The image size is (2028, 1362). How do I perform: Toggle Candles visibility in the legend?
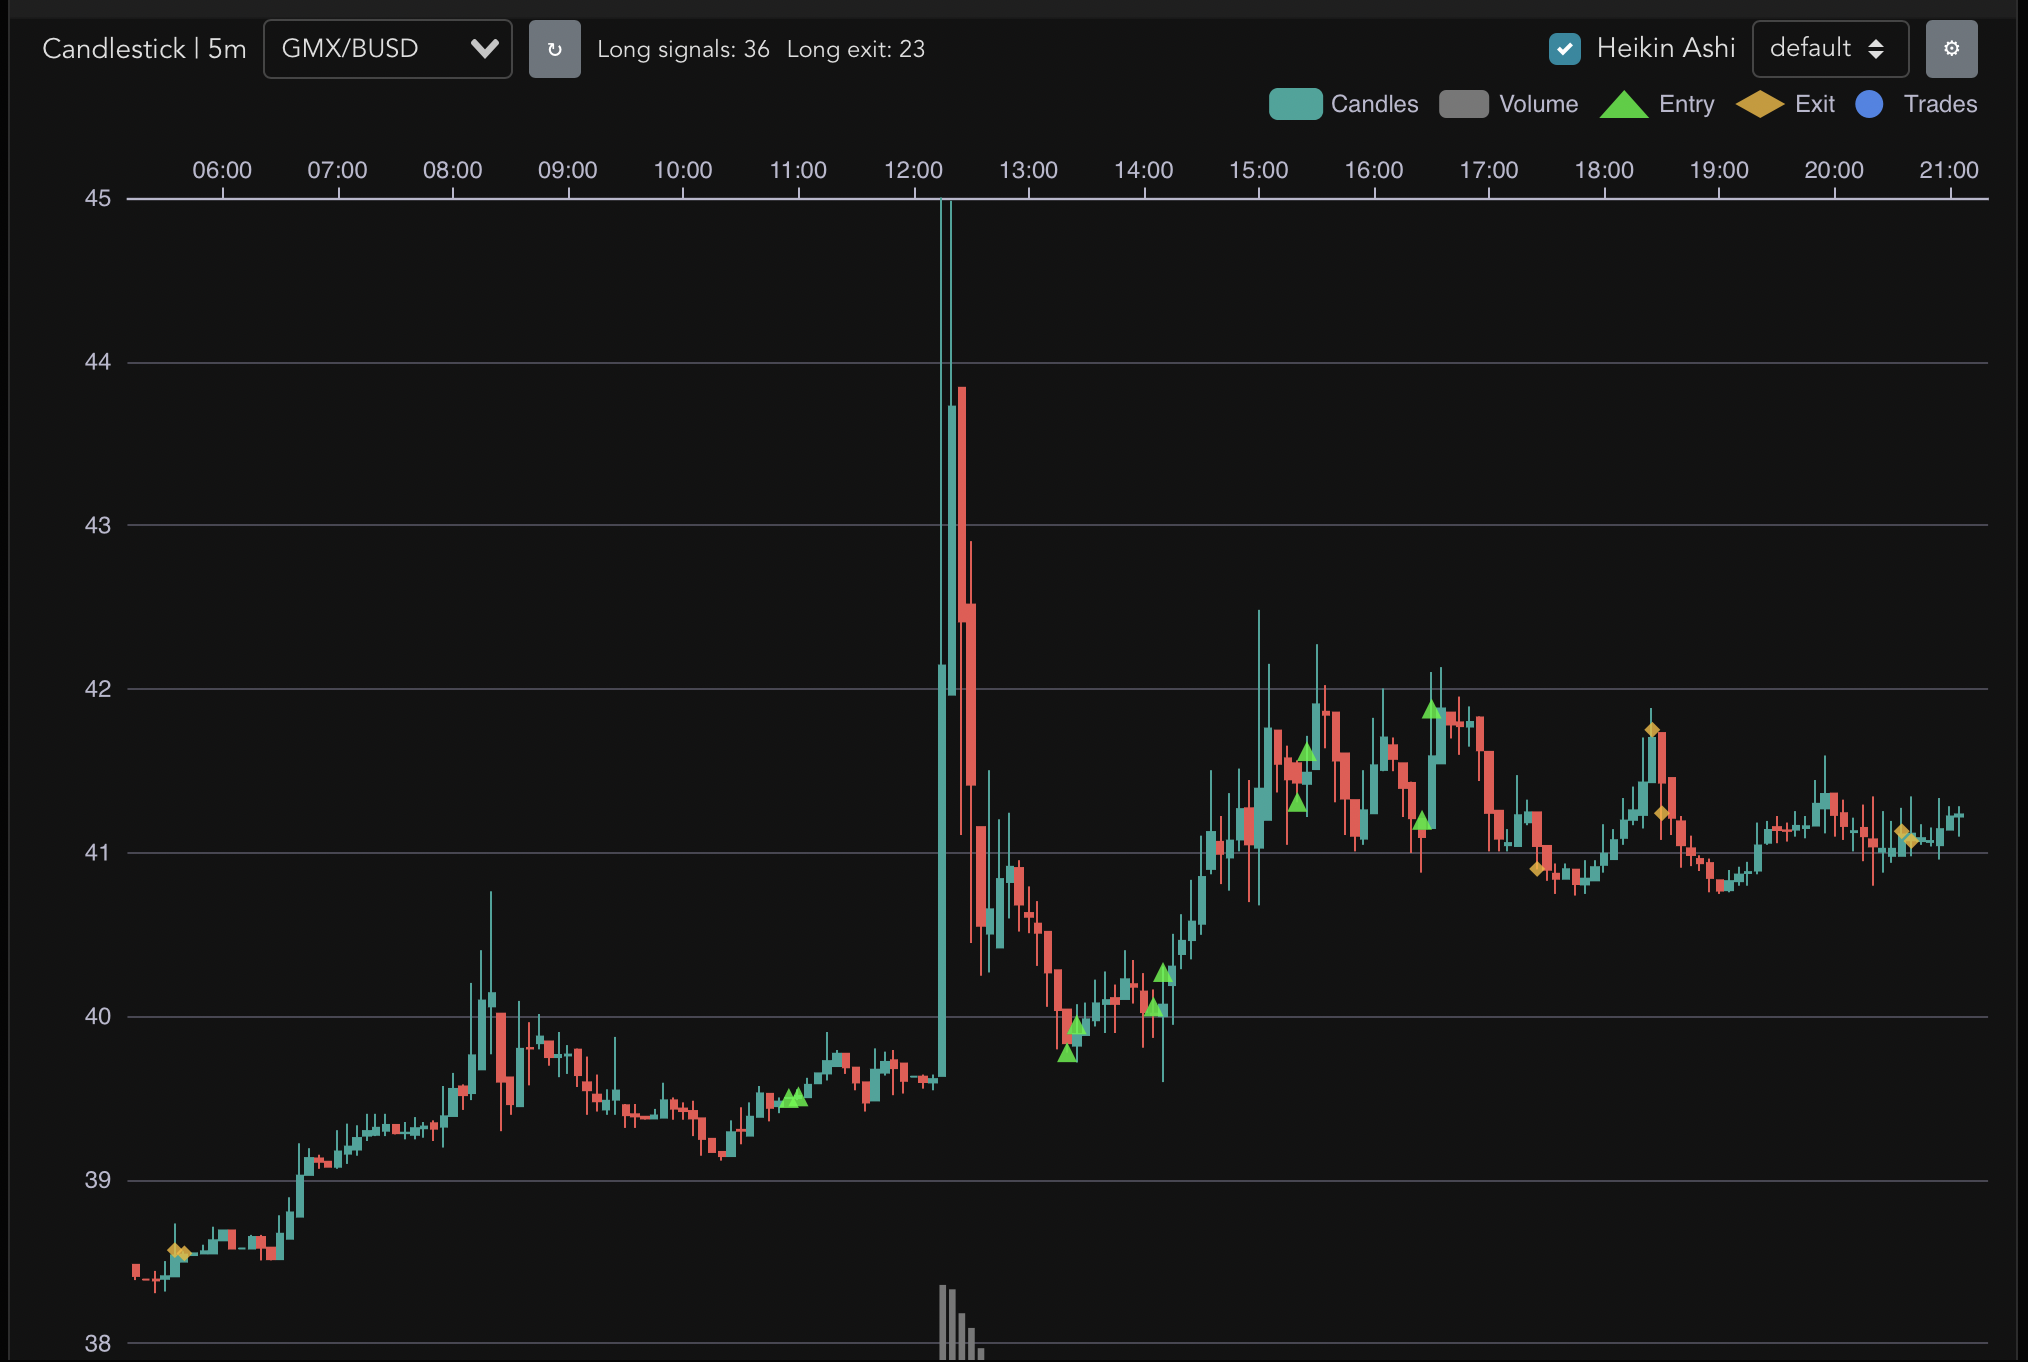[1295, 104]
